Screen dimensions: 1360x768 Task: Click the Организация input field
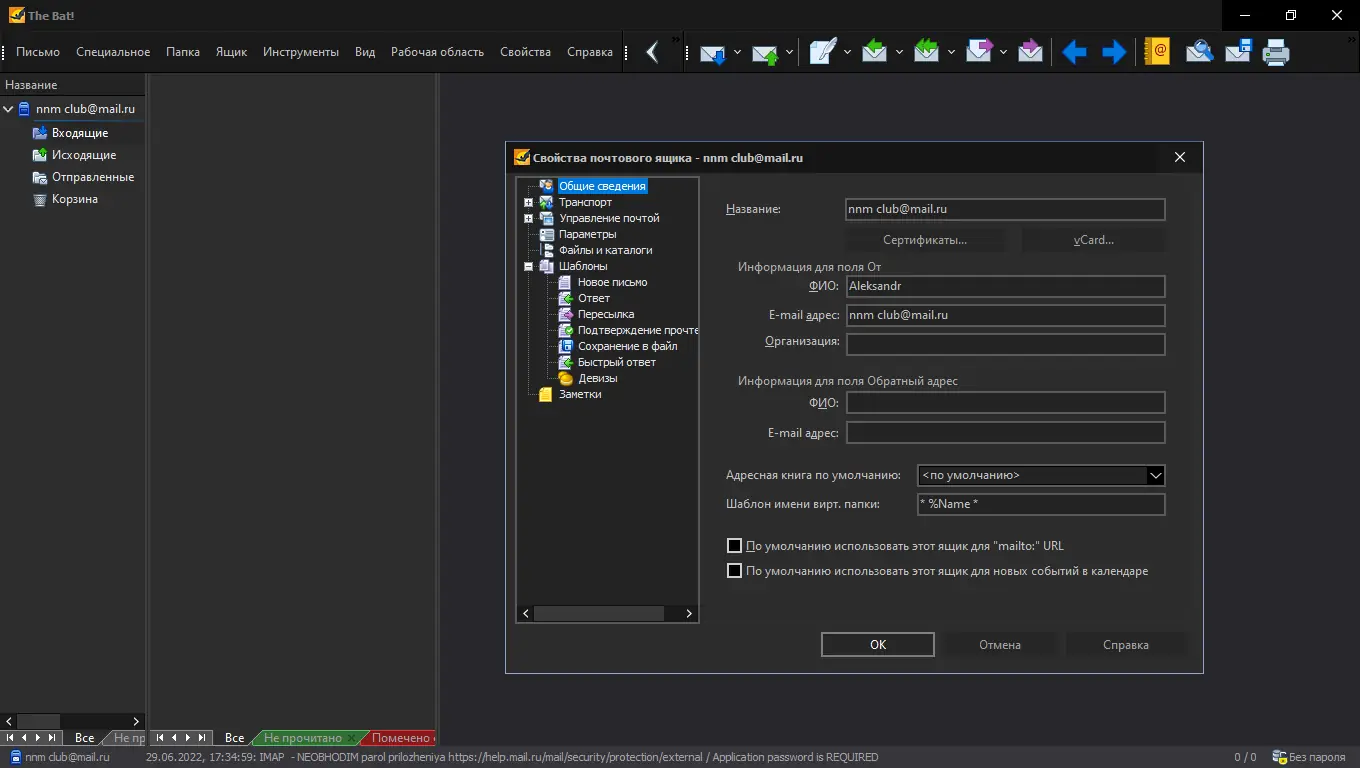1006,345
